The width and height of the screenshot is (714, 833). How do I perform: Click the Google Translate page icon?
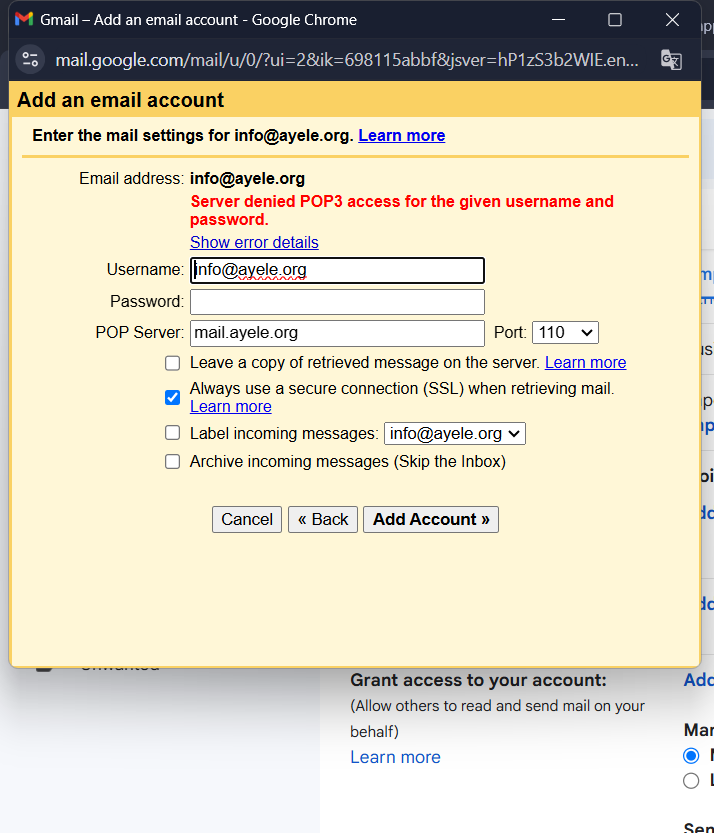point(670,60)
